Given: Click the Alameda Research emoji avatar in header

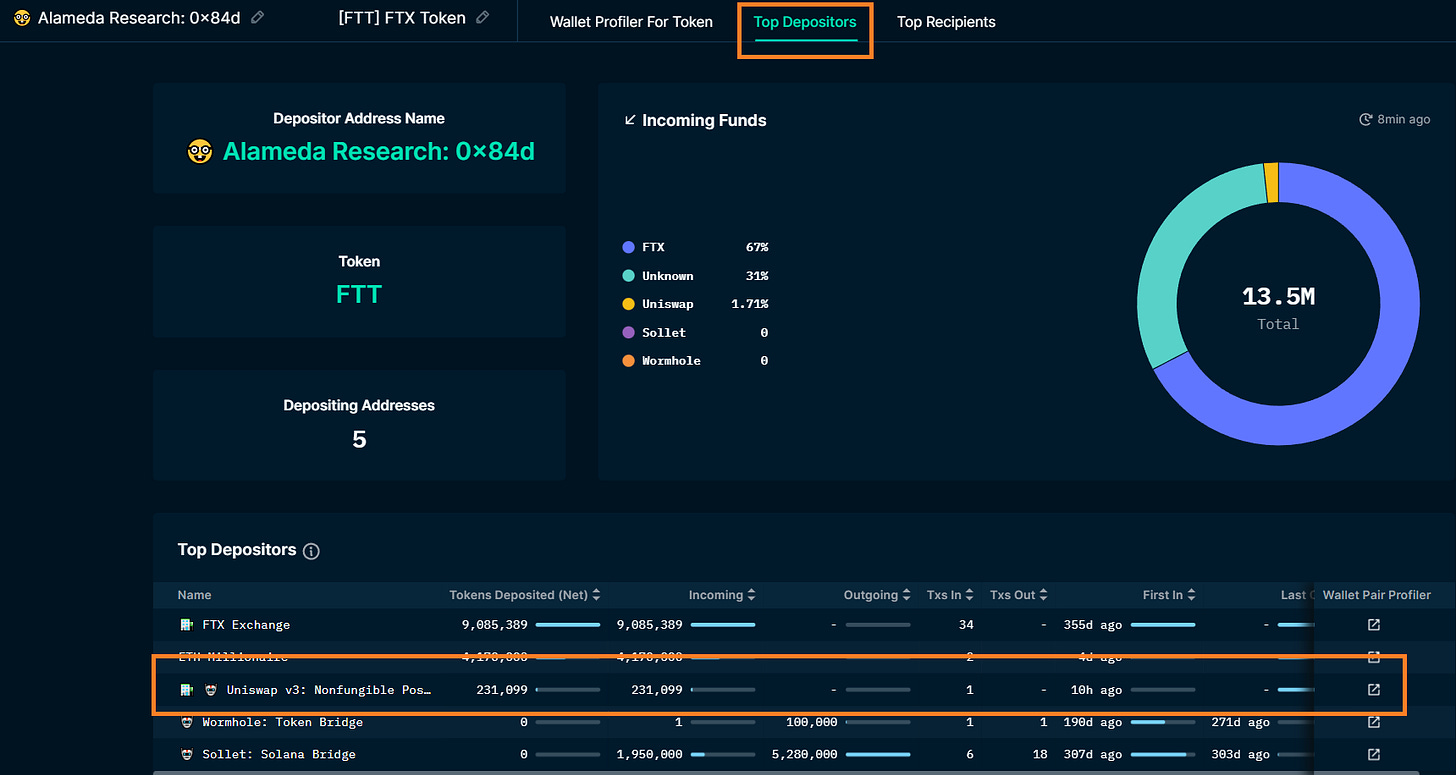Looking at the screenshot, I should [22, 18].
